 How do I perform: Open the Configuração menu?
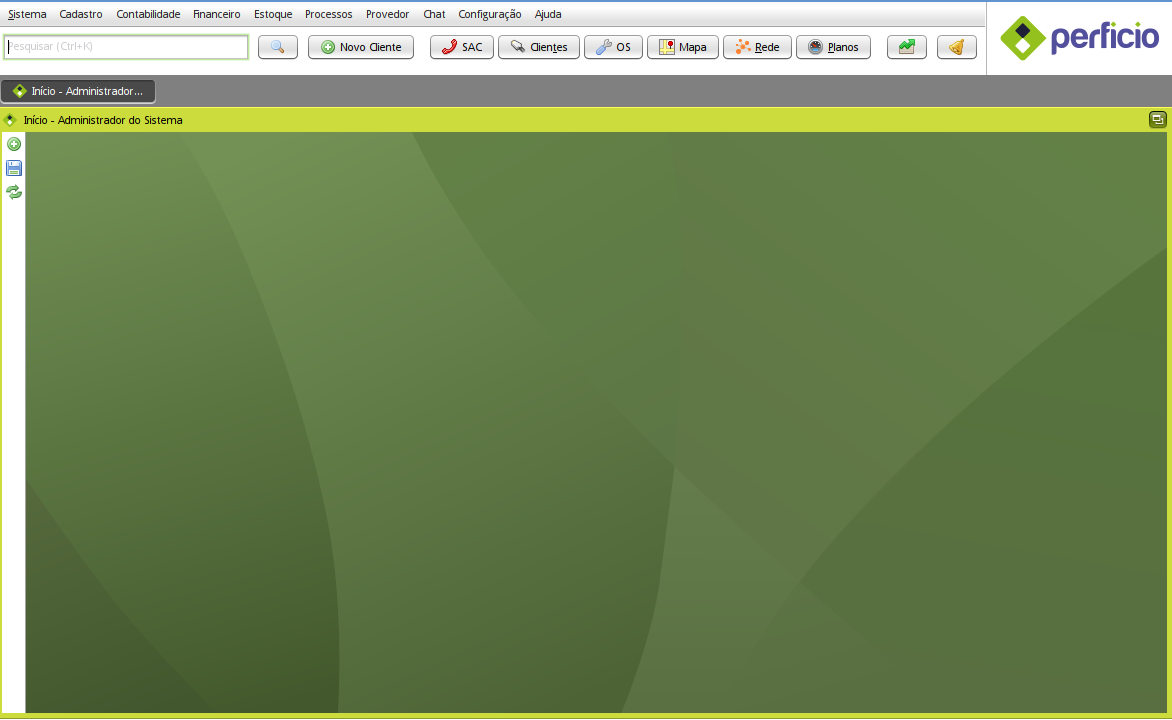click(x=489, y=14)
